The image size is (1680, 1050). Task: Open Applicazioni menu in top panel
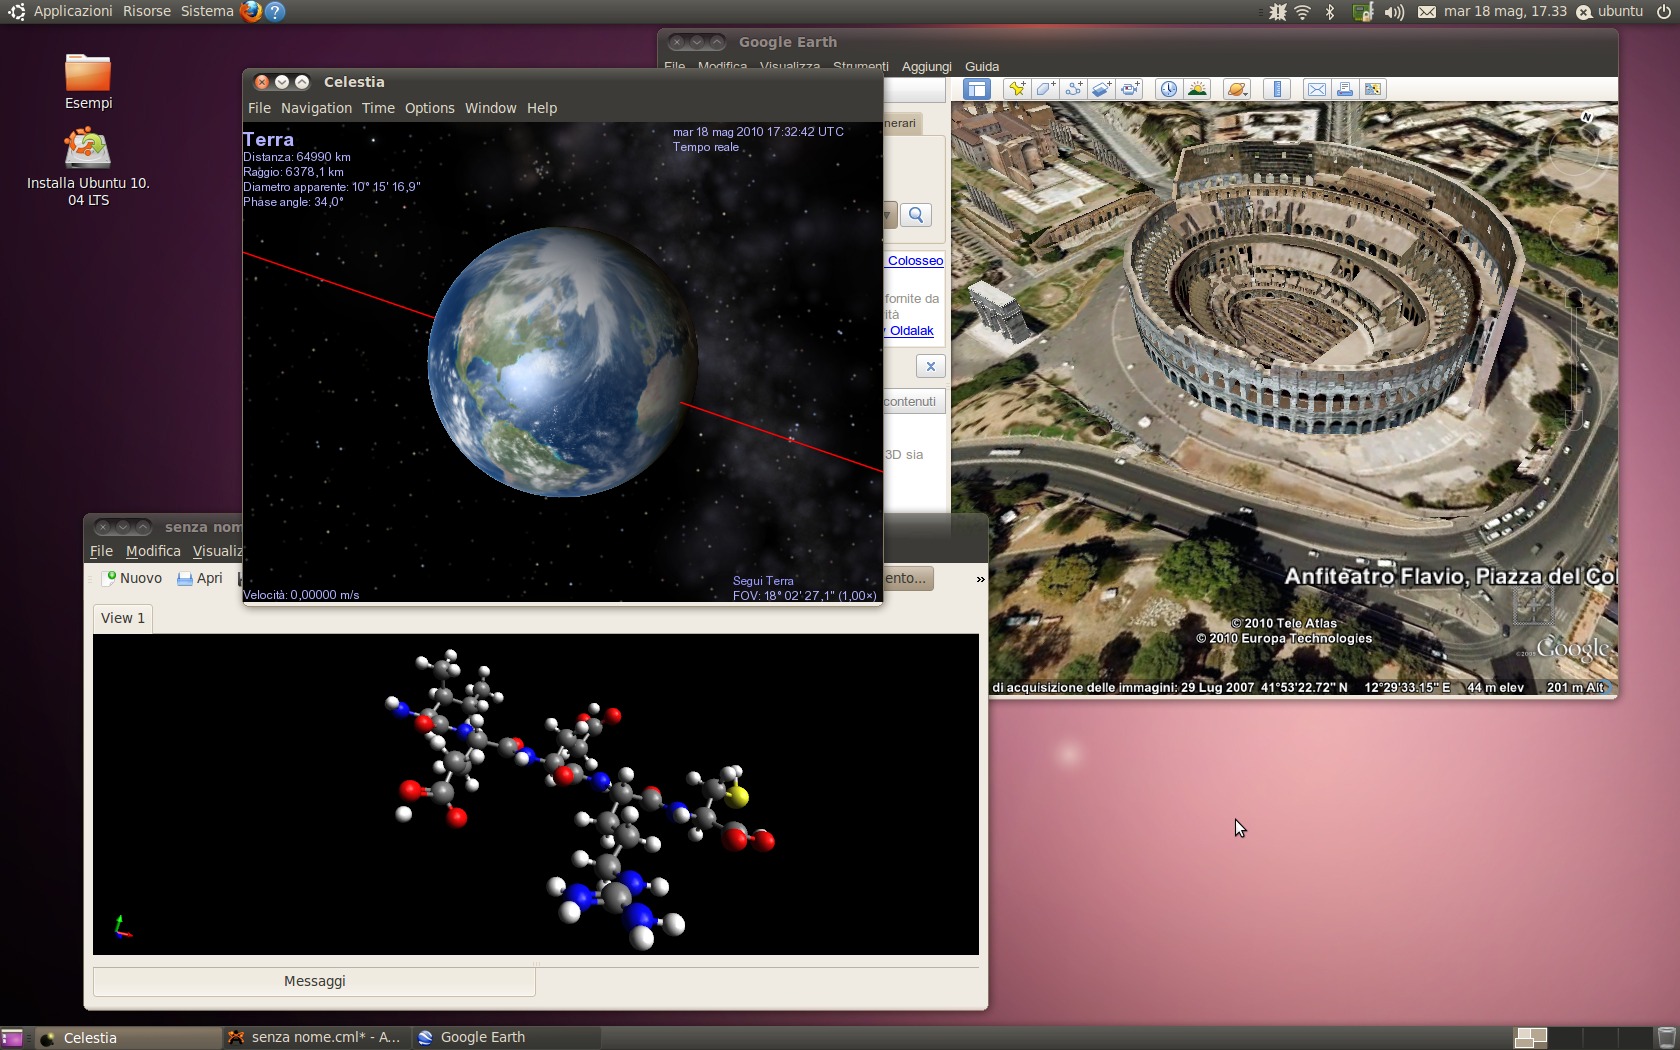pyautogui.click(x=73, y=11)
